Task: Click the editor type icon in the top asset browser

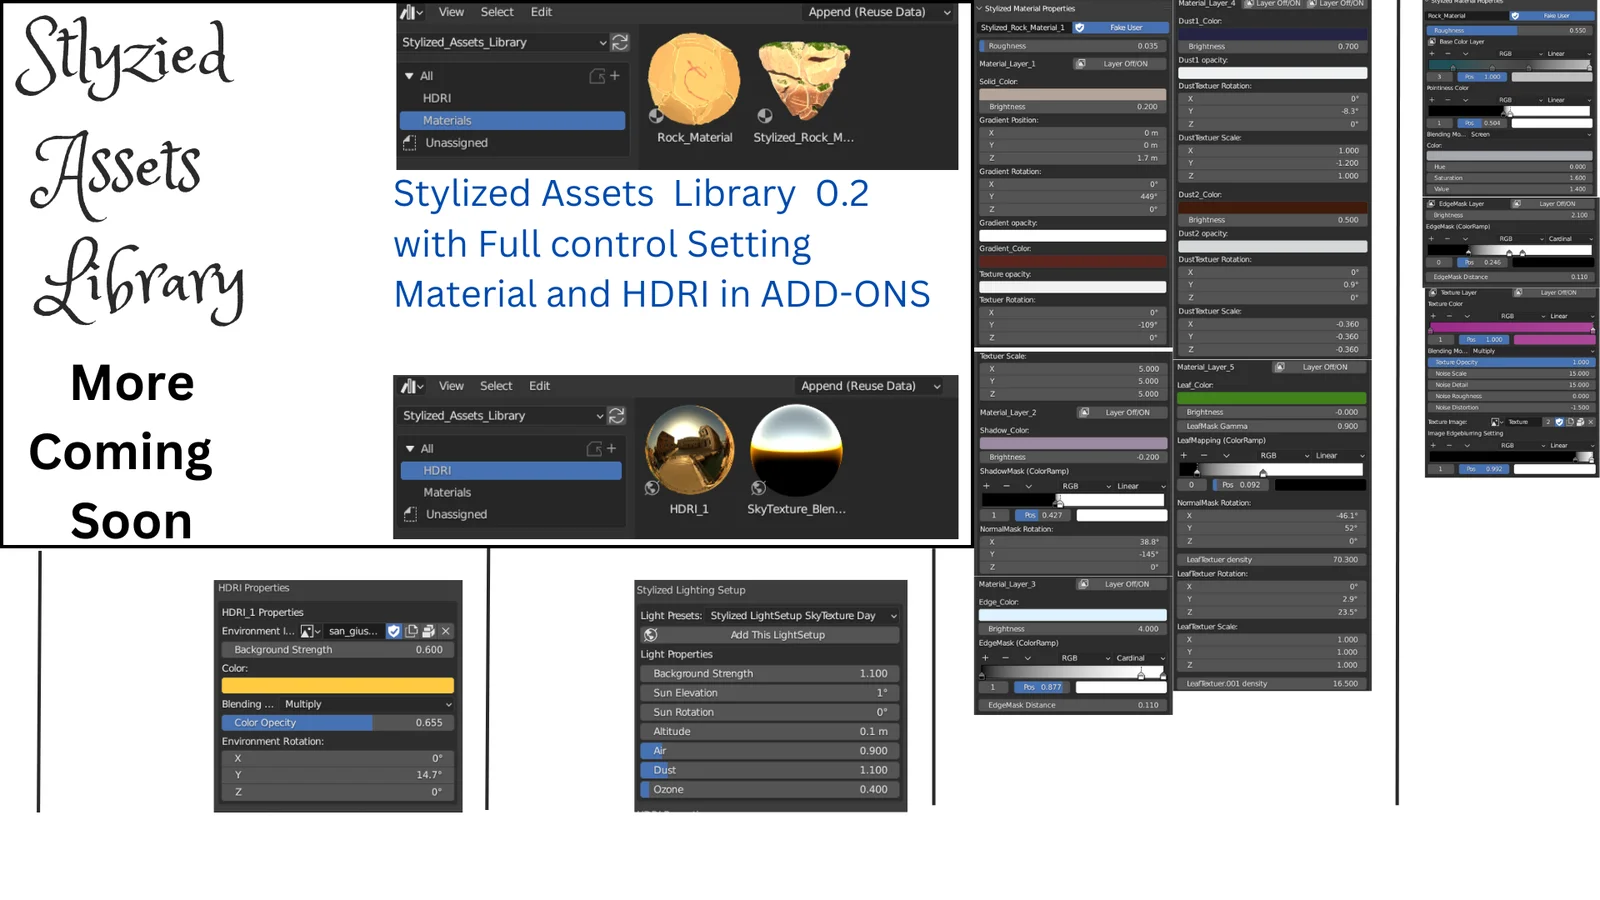Action: pos(410,12)
